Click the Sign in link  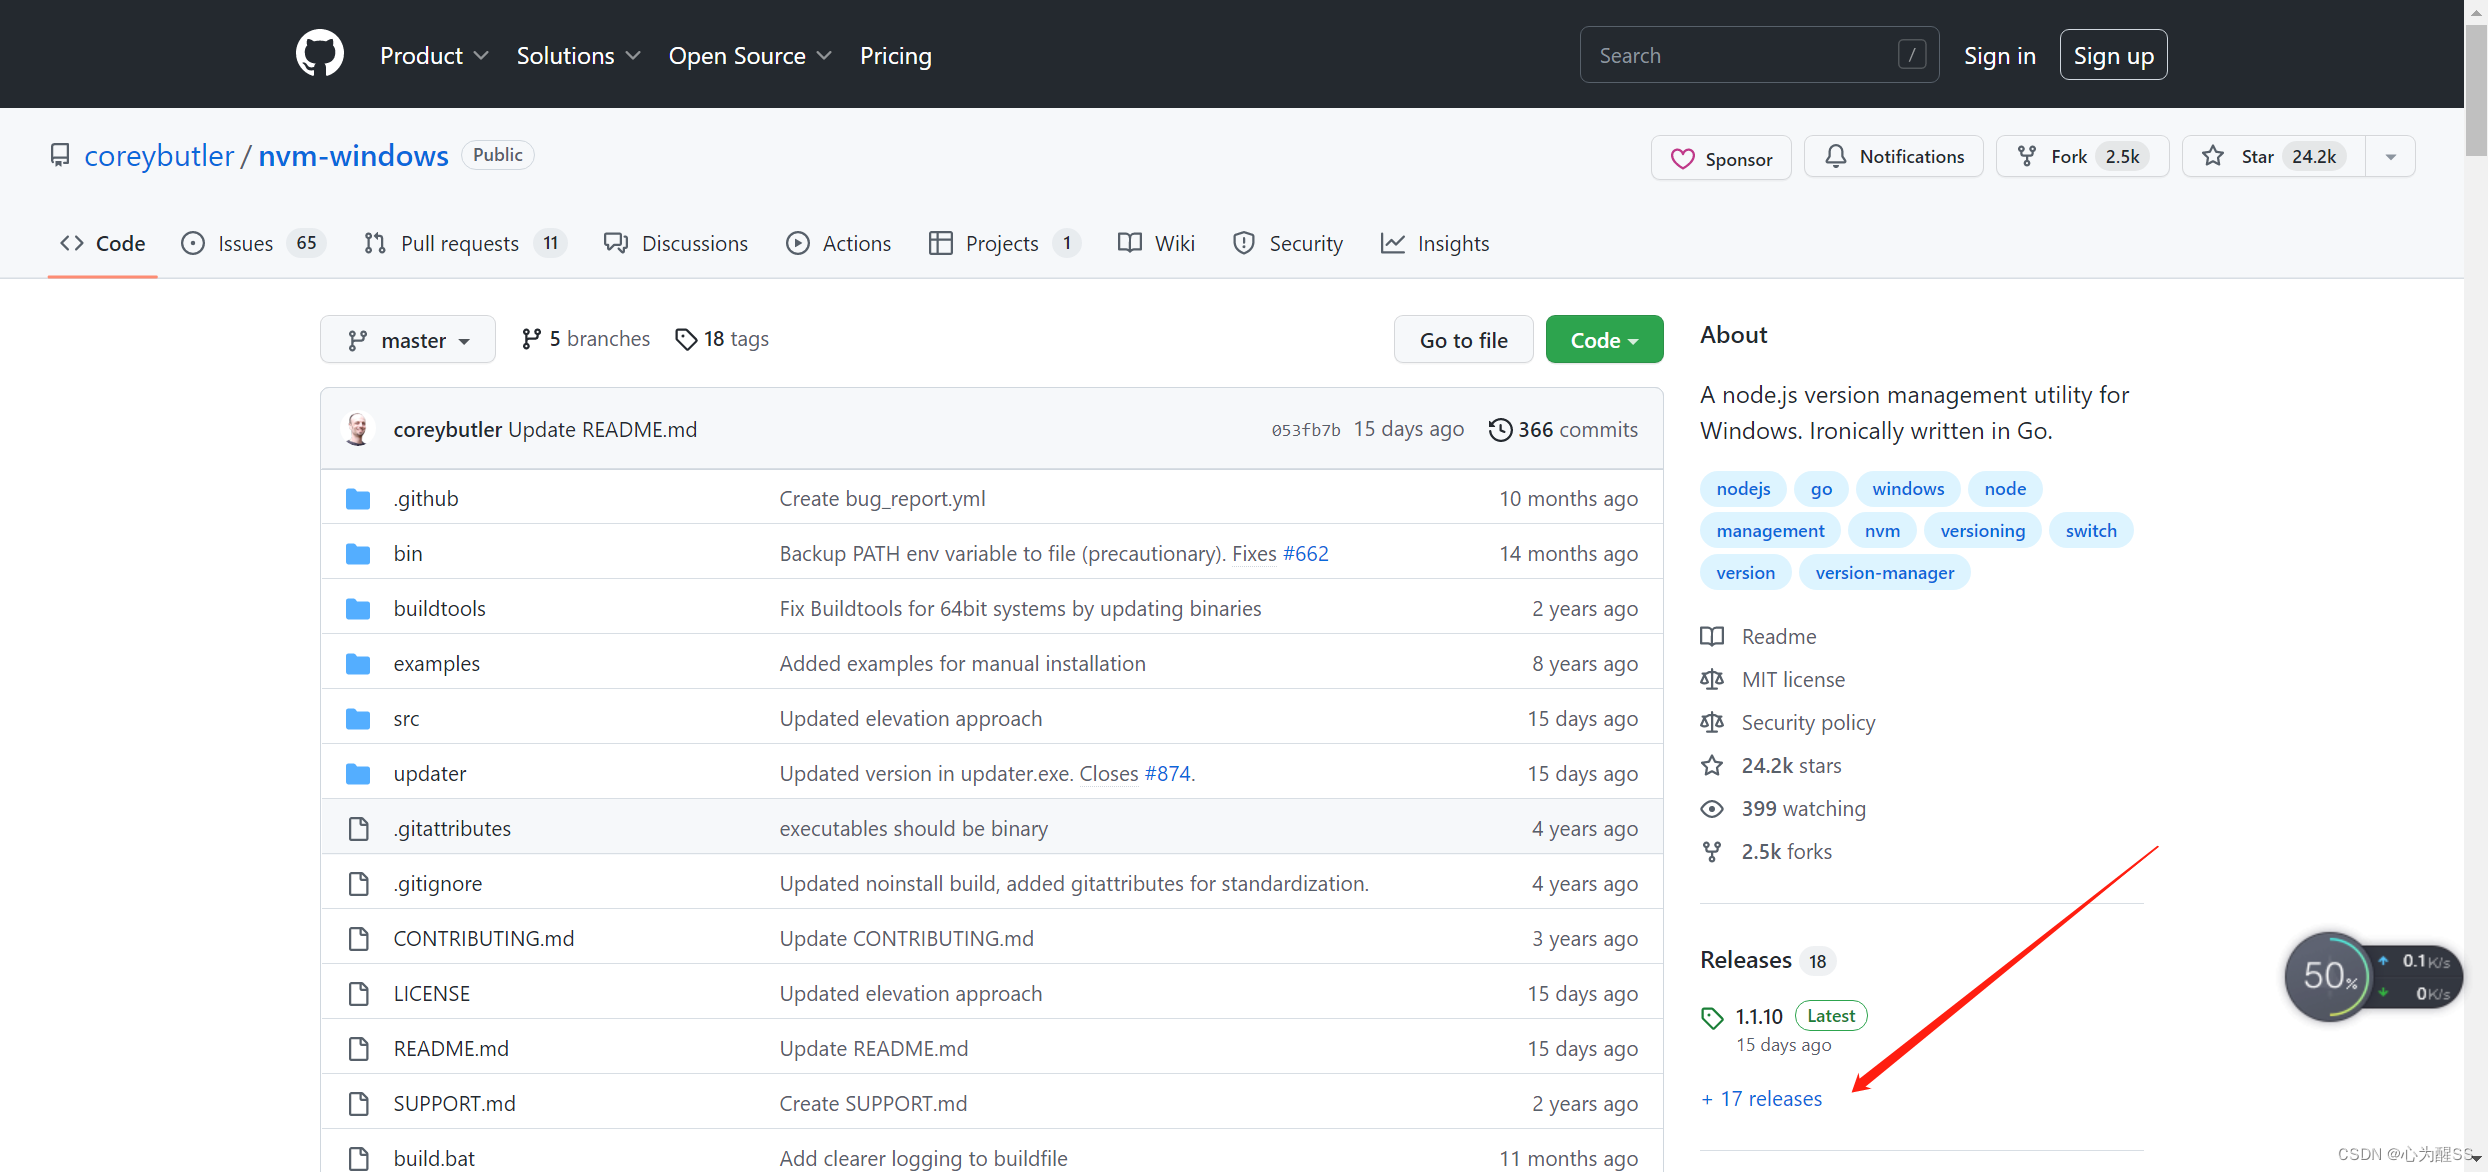(2000, 56)
